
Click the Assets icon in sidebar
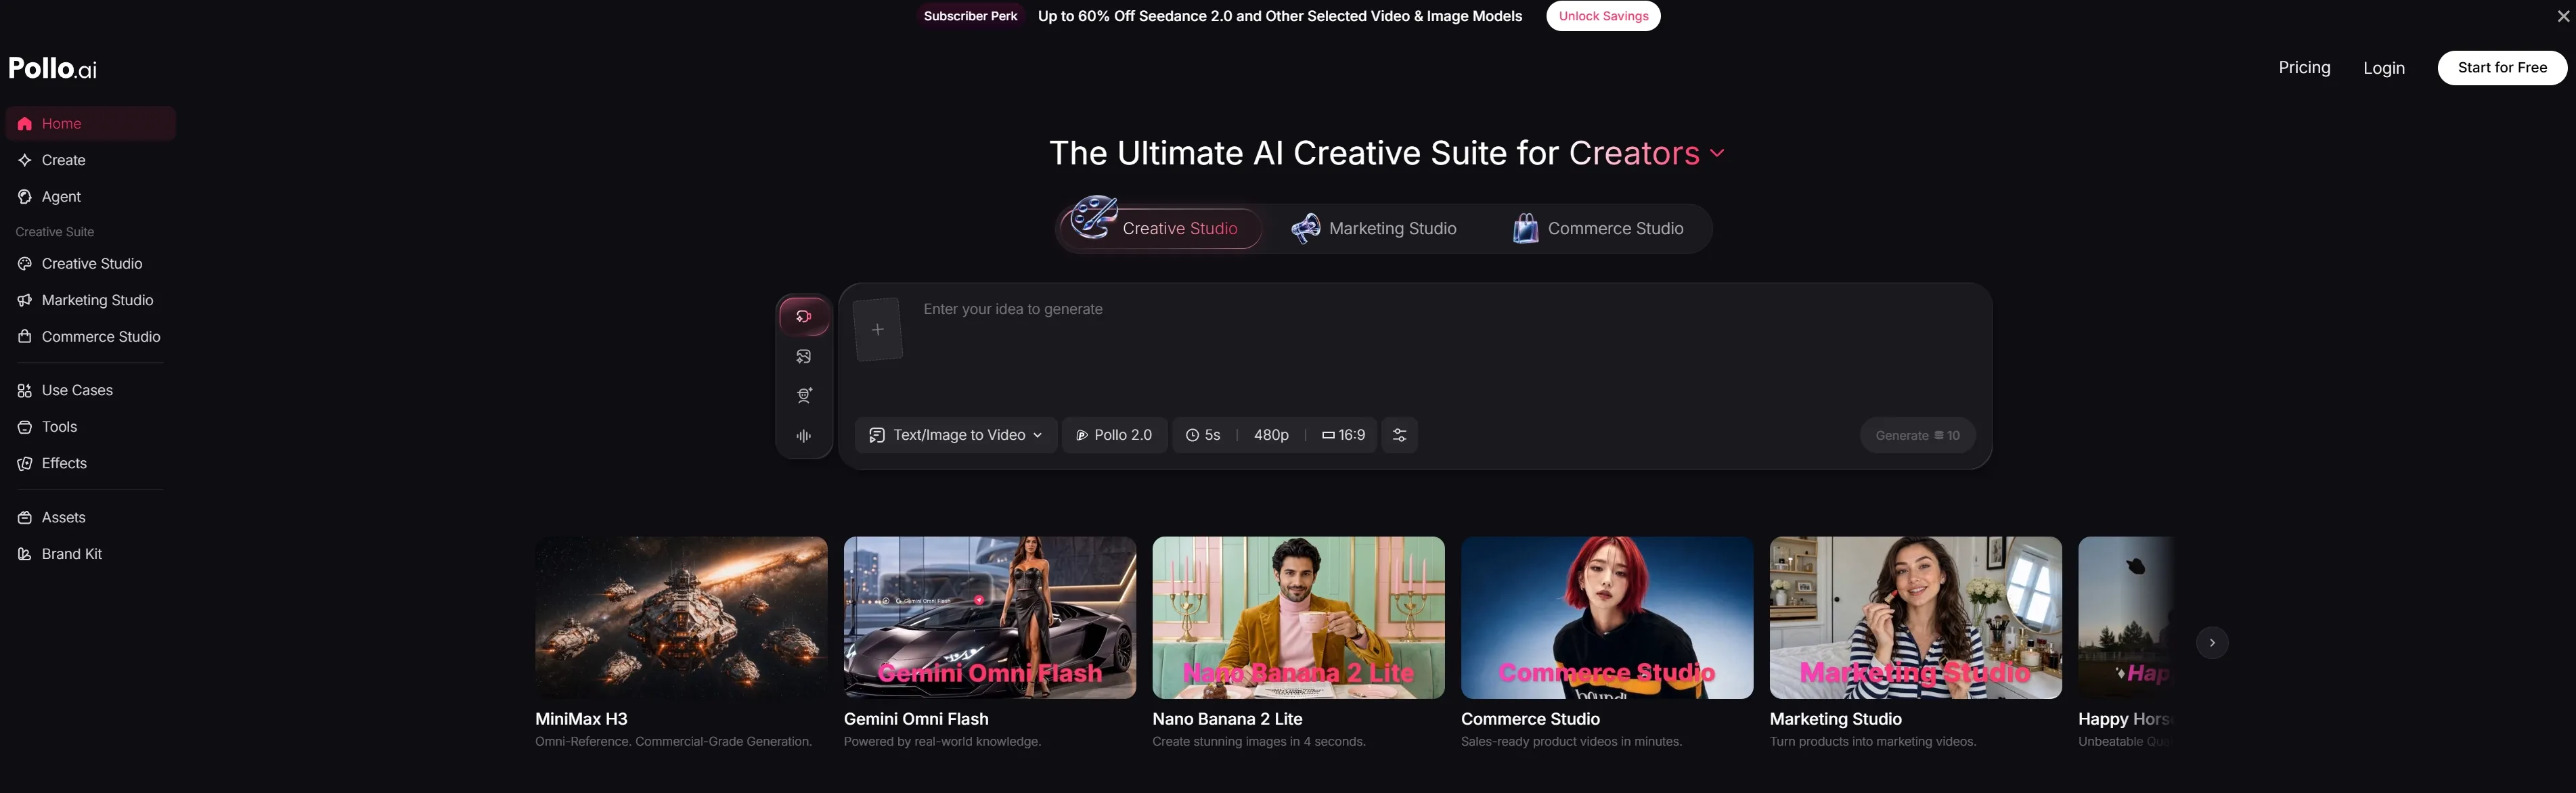point(25,517)
